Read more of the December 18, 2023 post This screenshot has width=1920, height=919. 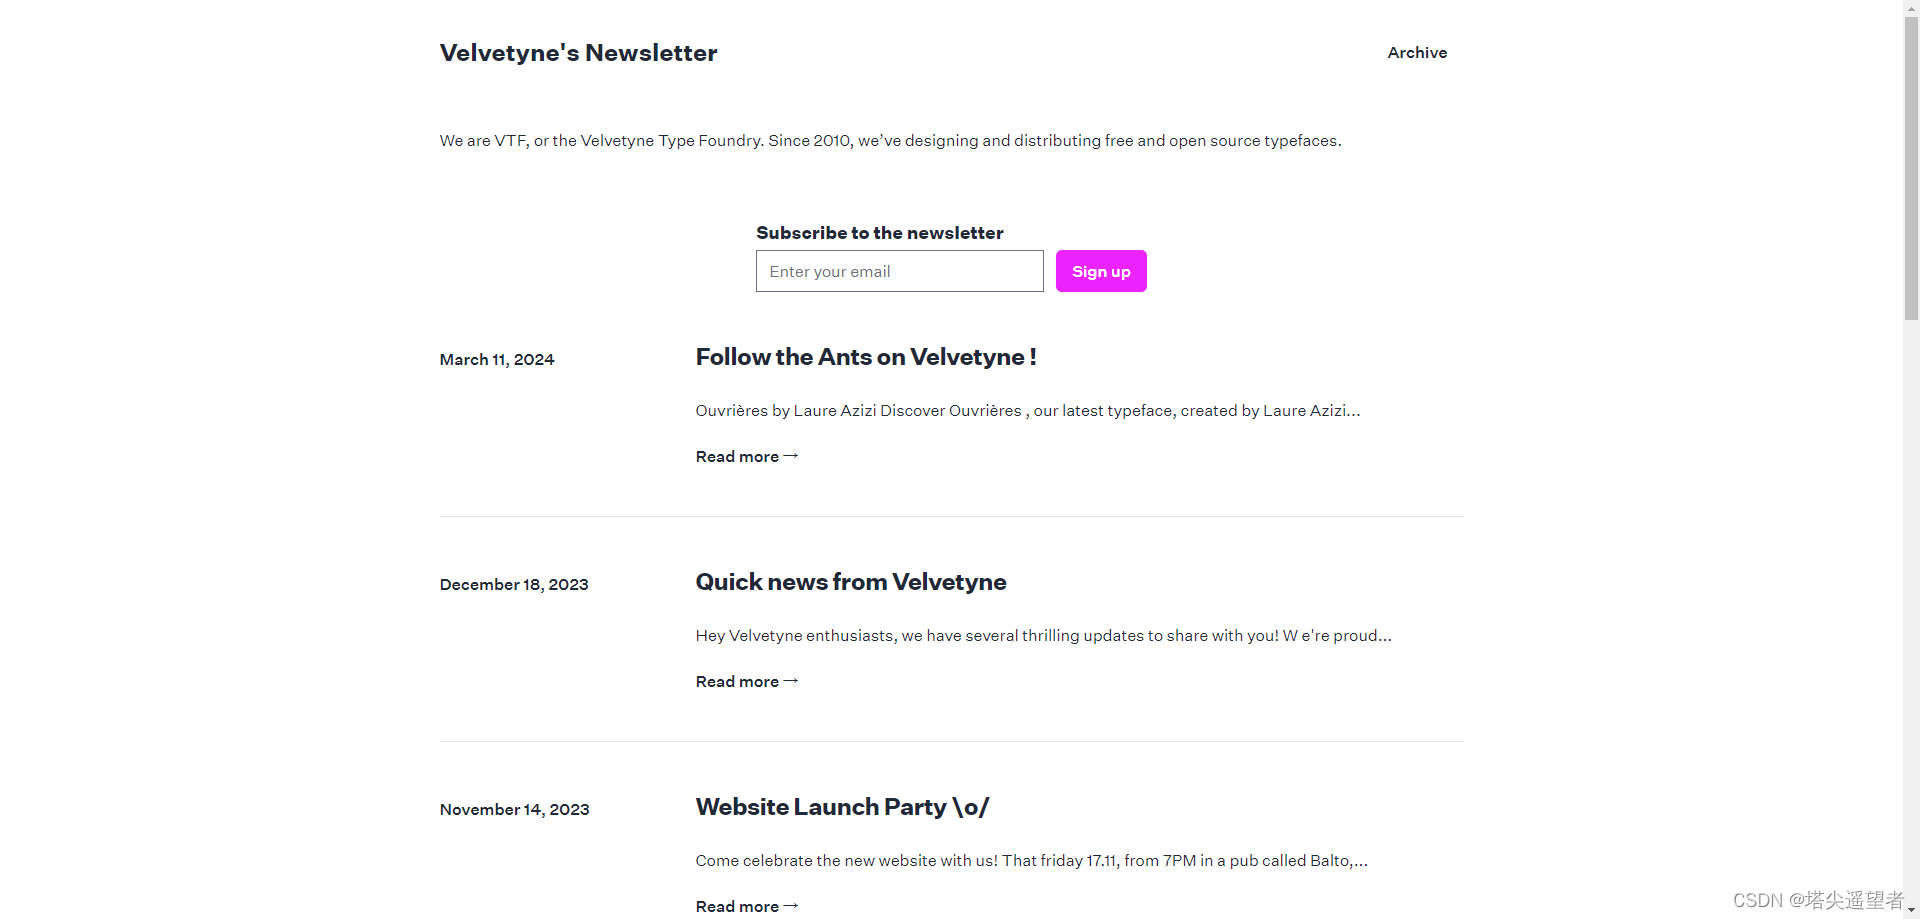point(747,681)
